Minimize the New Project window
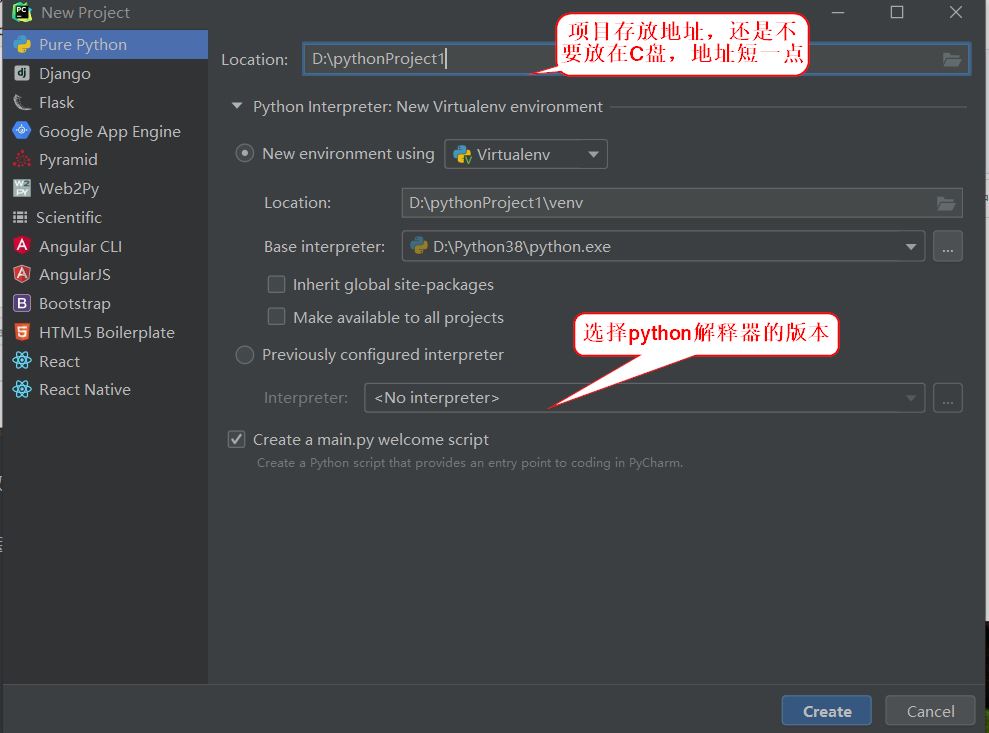This screenshot has height=733, width=989. click(838, 12)
